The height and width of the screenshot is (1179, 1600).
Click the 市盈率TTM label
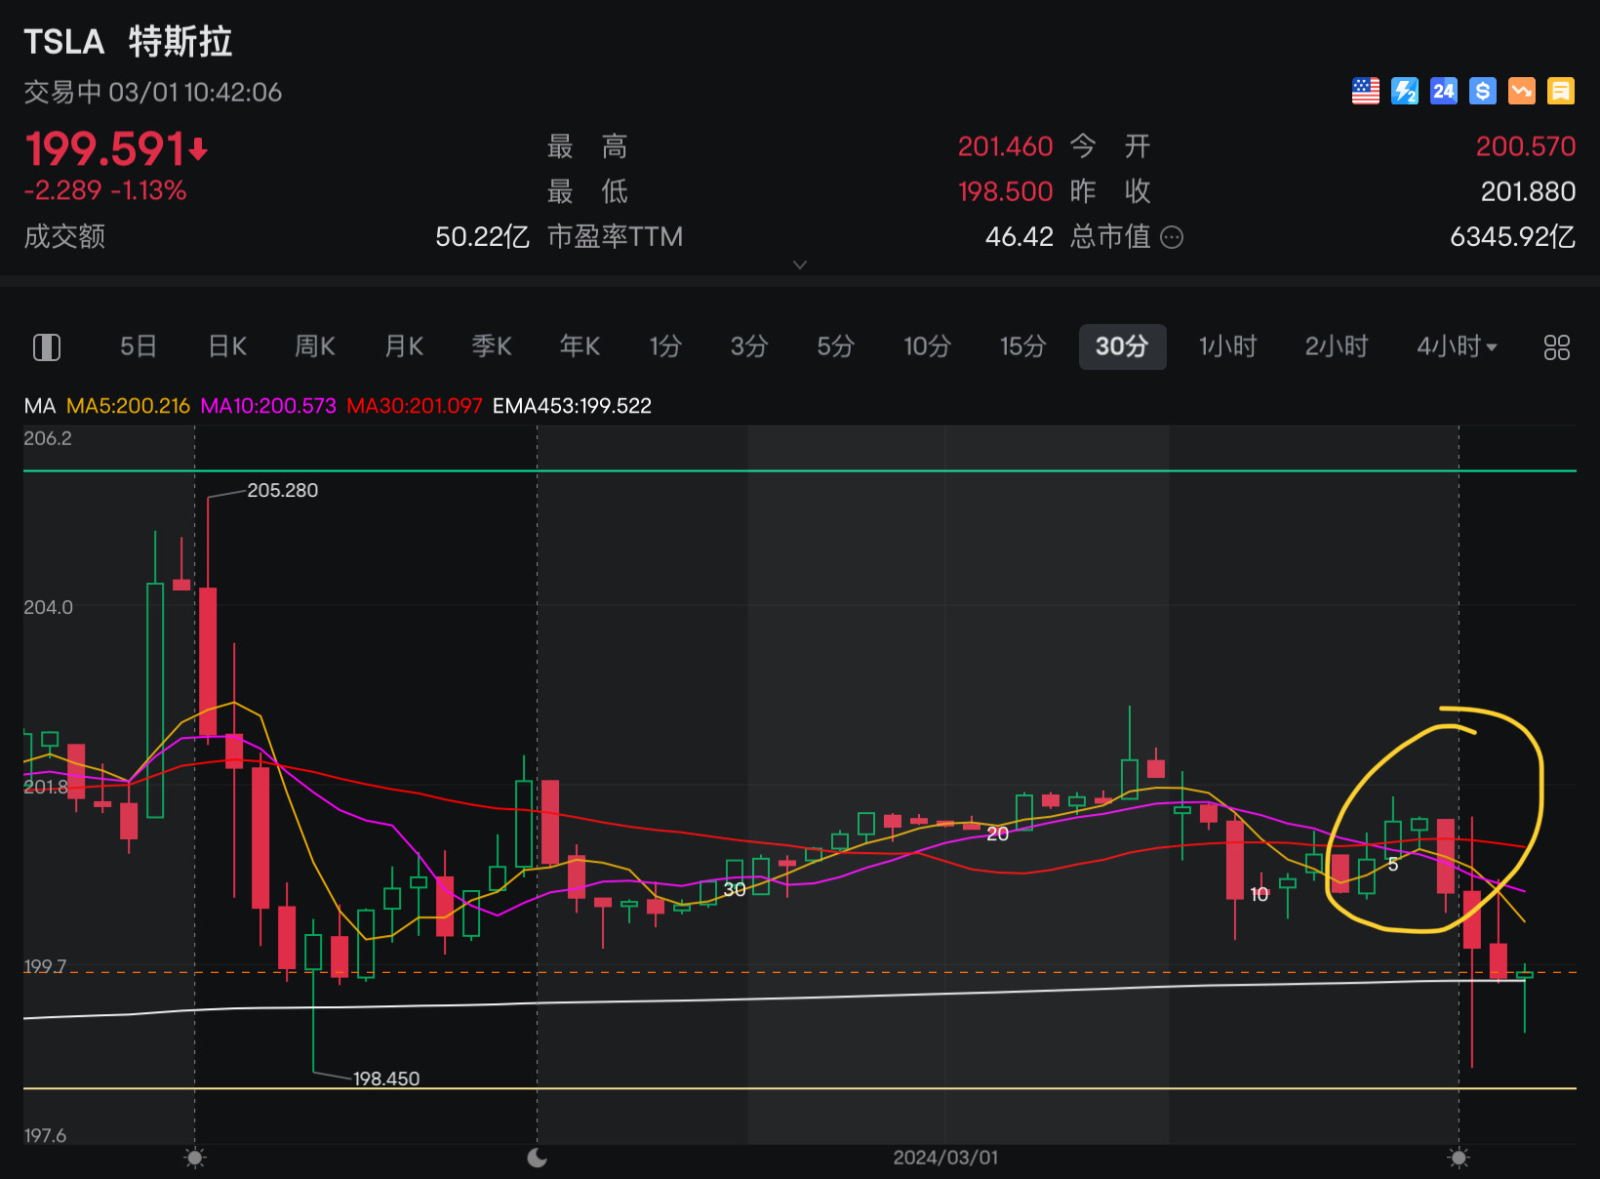[615, 237]
